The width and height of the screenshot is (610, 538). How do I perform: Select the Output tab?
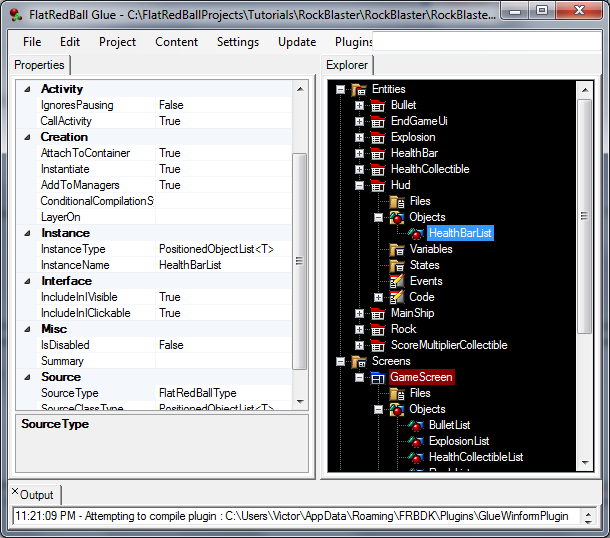click(37, 495)
